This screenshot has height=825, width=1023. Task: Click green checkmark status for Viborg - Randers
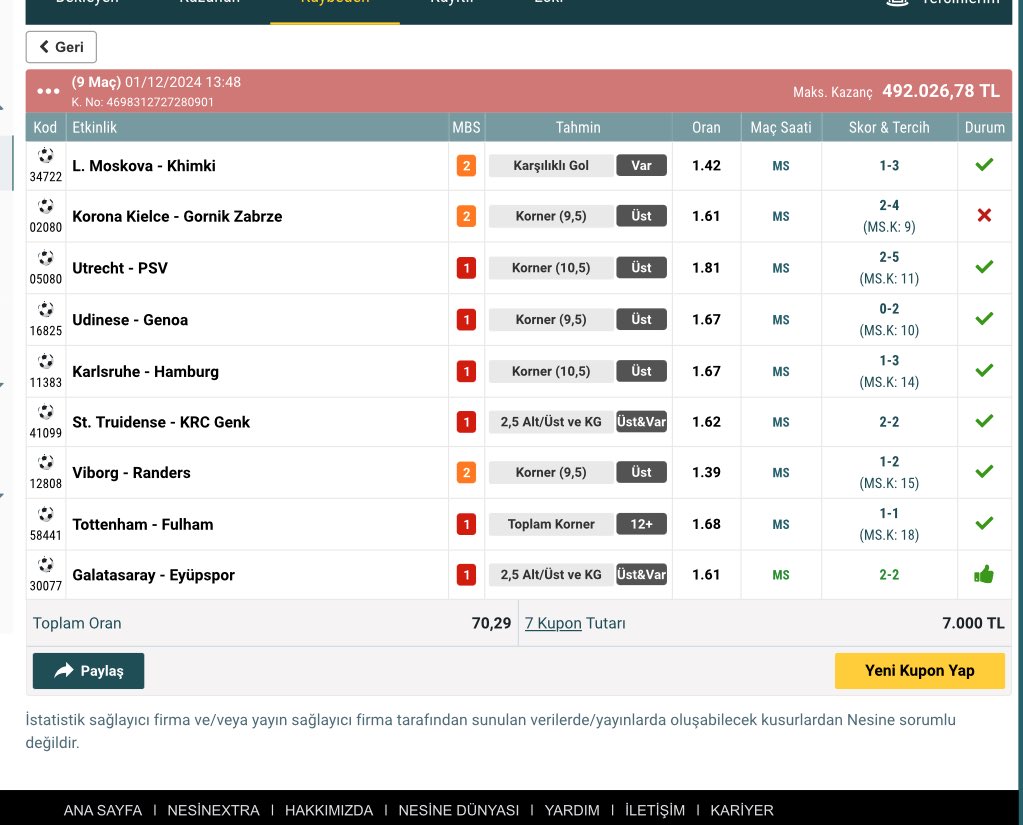coord(984,472)
